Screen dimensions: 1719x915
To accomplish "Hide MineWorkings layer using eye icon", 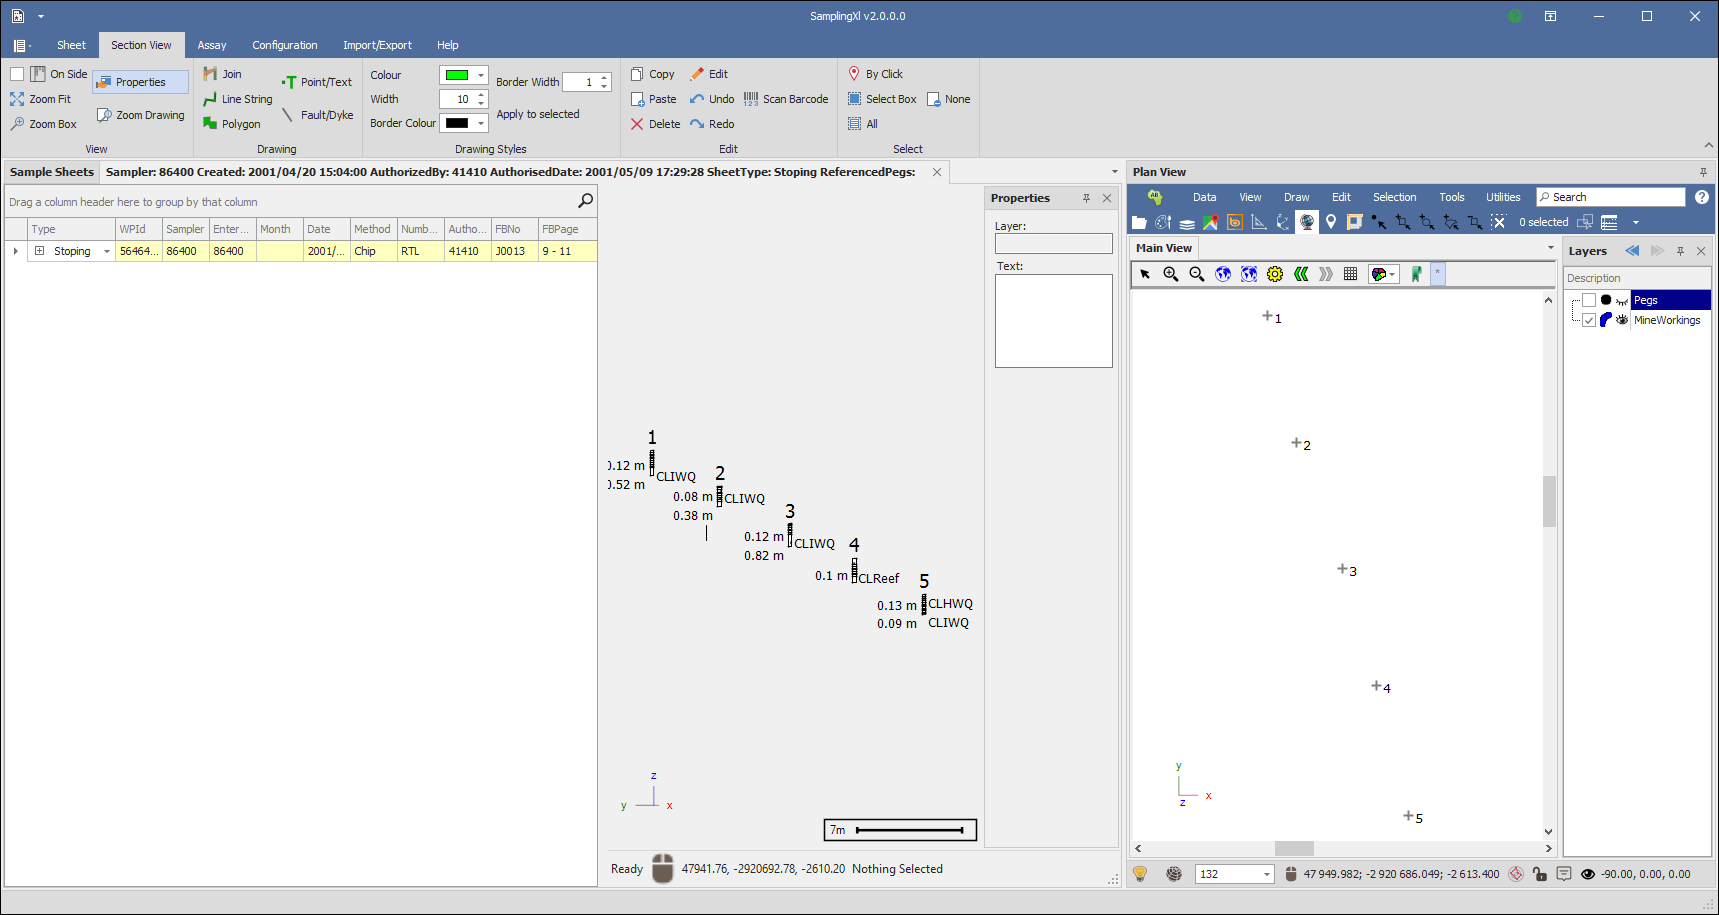I will (1622, 320).
